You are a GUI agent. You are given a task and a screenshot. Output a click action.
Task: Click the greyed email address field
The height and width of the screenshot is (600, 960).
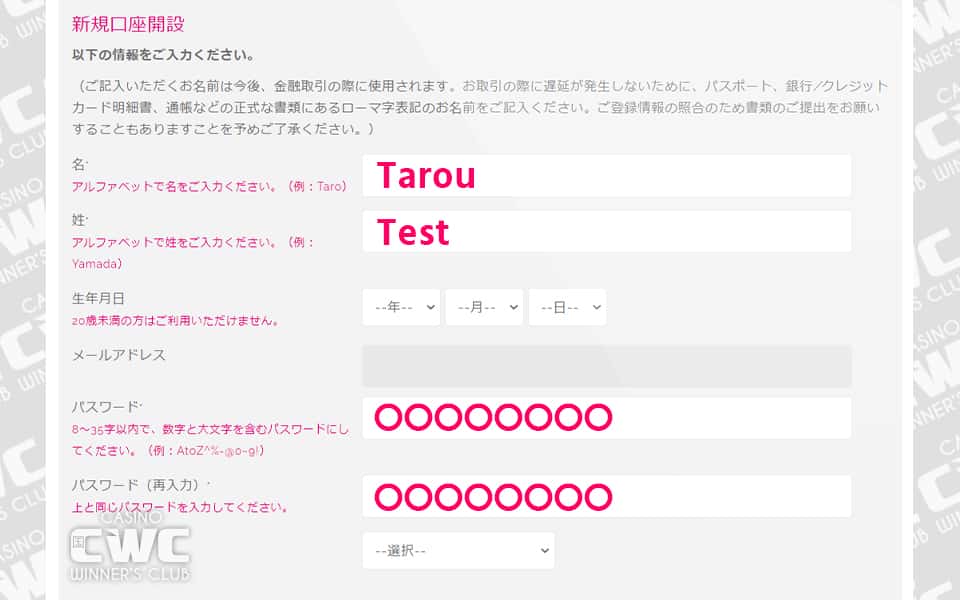click(606, 366)
